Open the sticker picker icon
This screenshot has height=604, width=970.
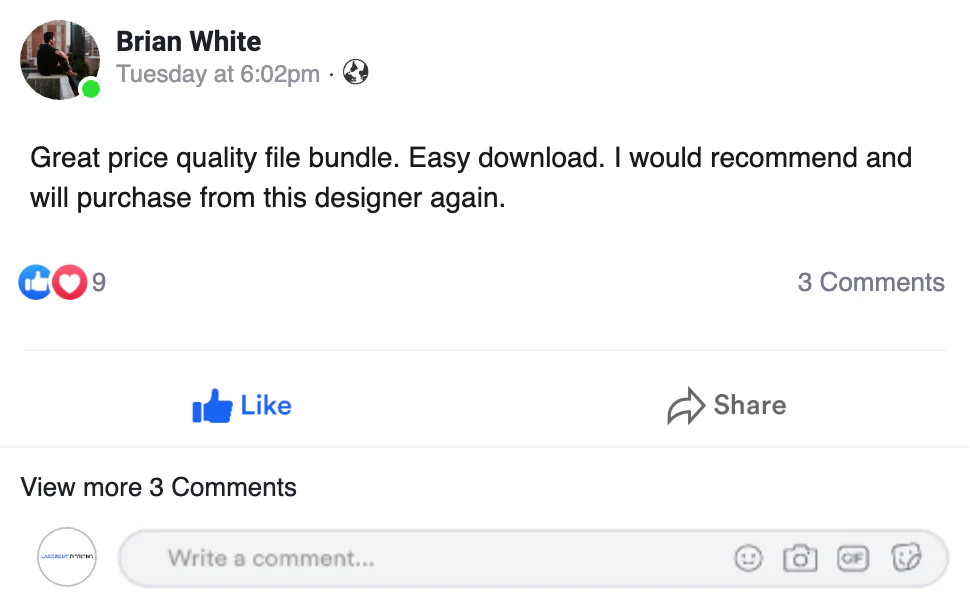coord(906,558)
